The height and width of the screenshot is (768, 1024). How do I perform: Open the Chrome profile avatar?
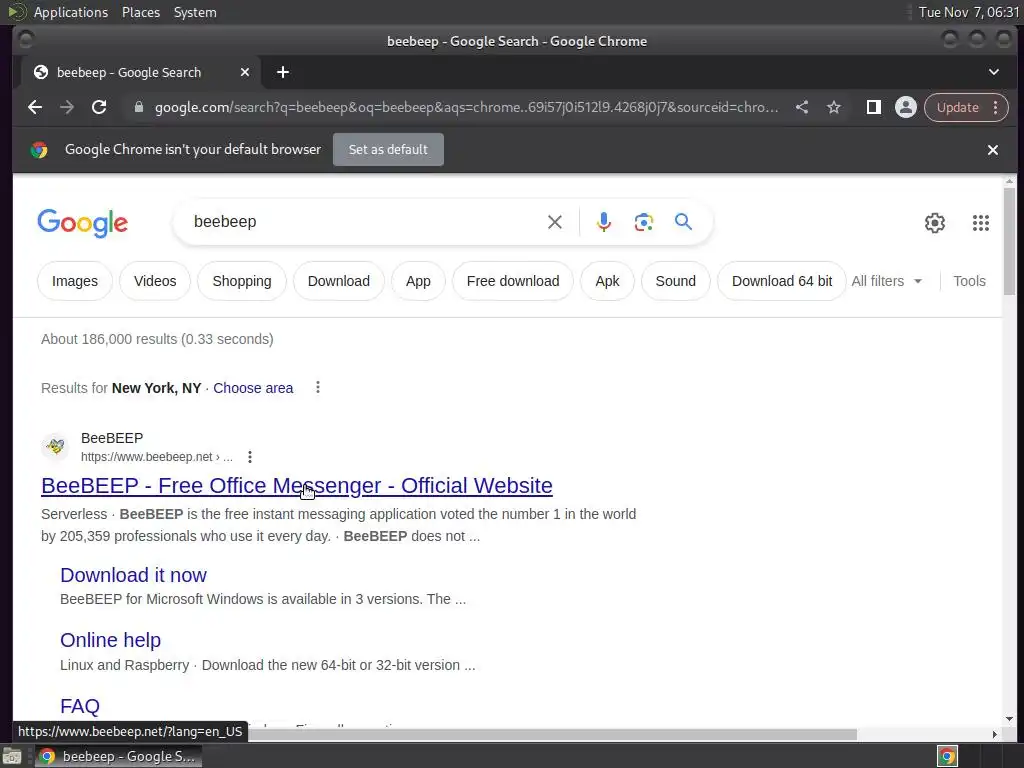[x=906, y=107]
